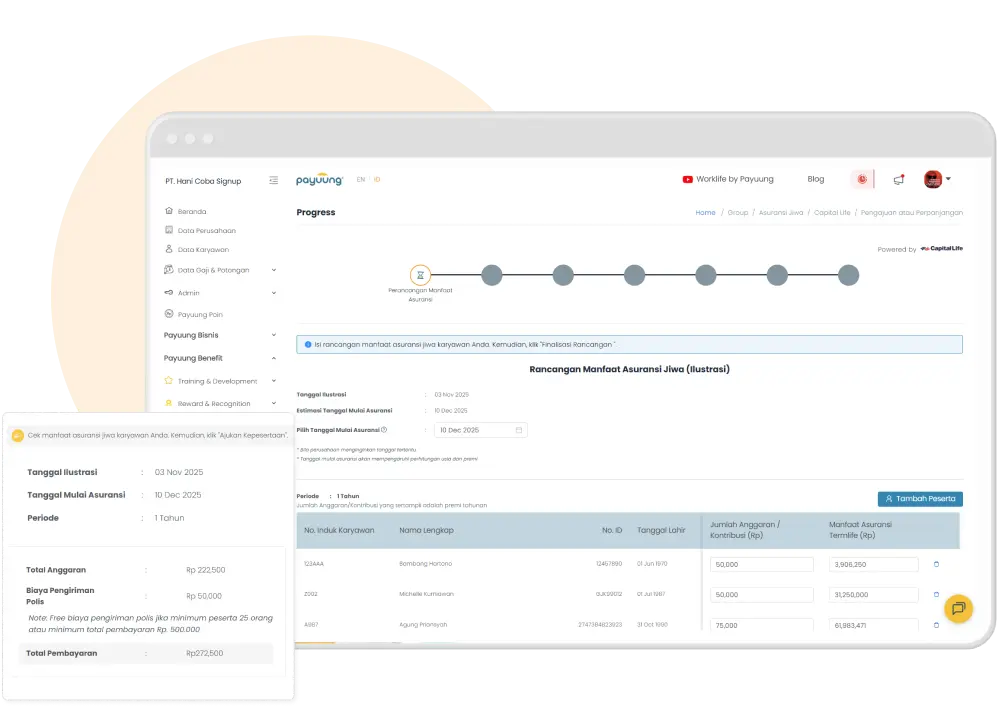
Task: Open the user avatar dropdown
Action: 937,180
